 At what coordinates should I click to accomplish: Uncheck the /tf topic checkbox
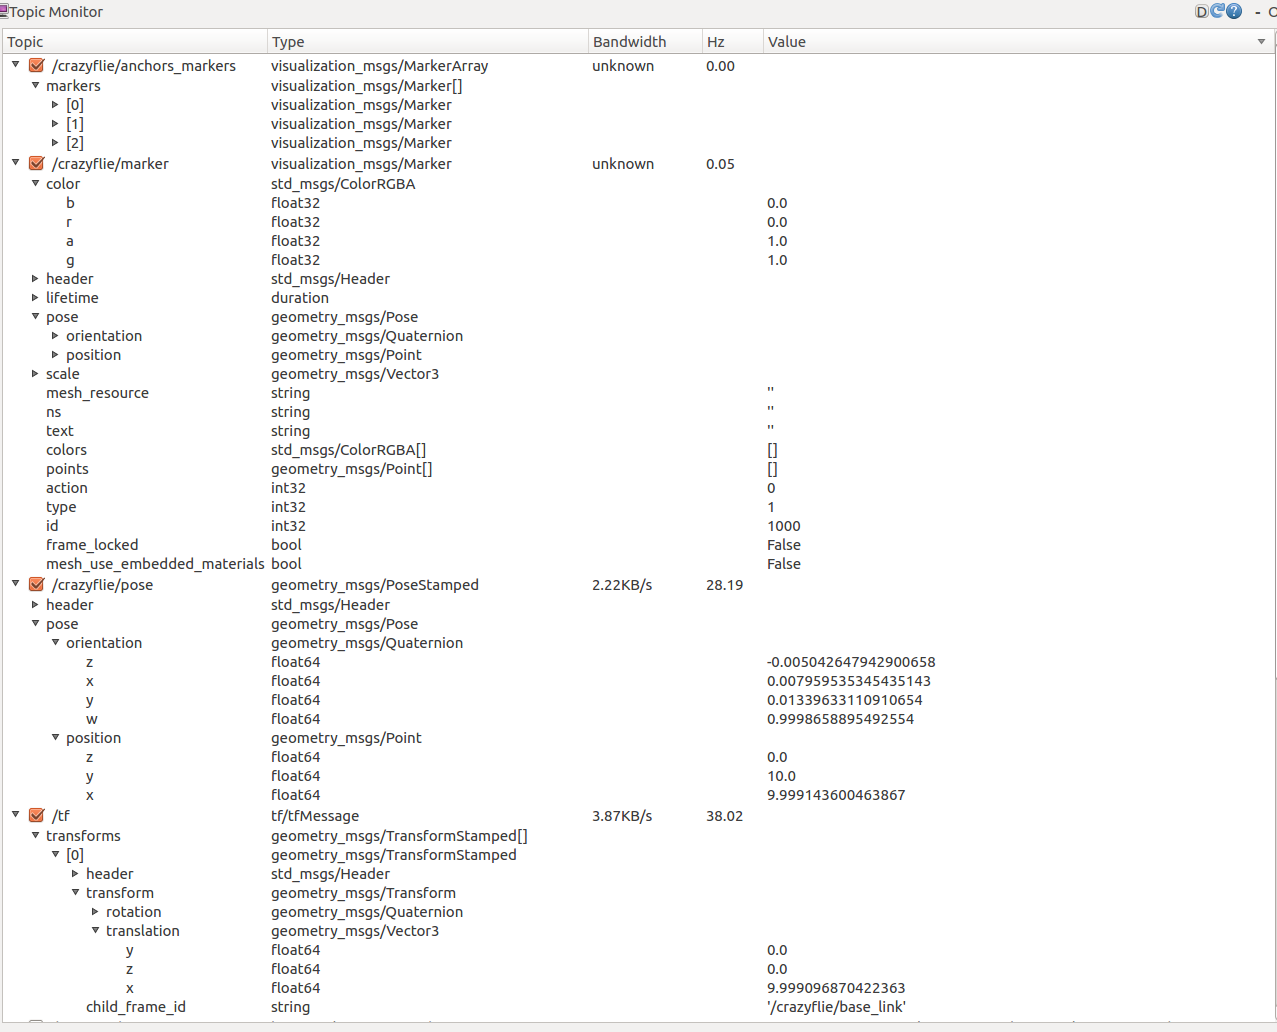37,815
